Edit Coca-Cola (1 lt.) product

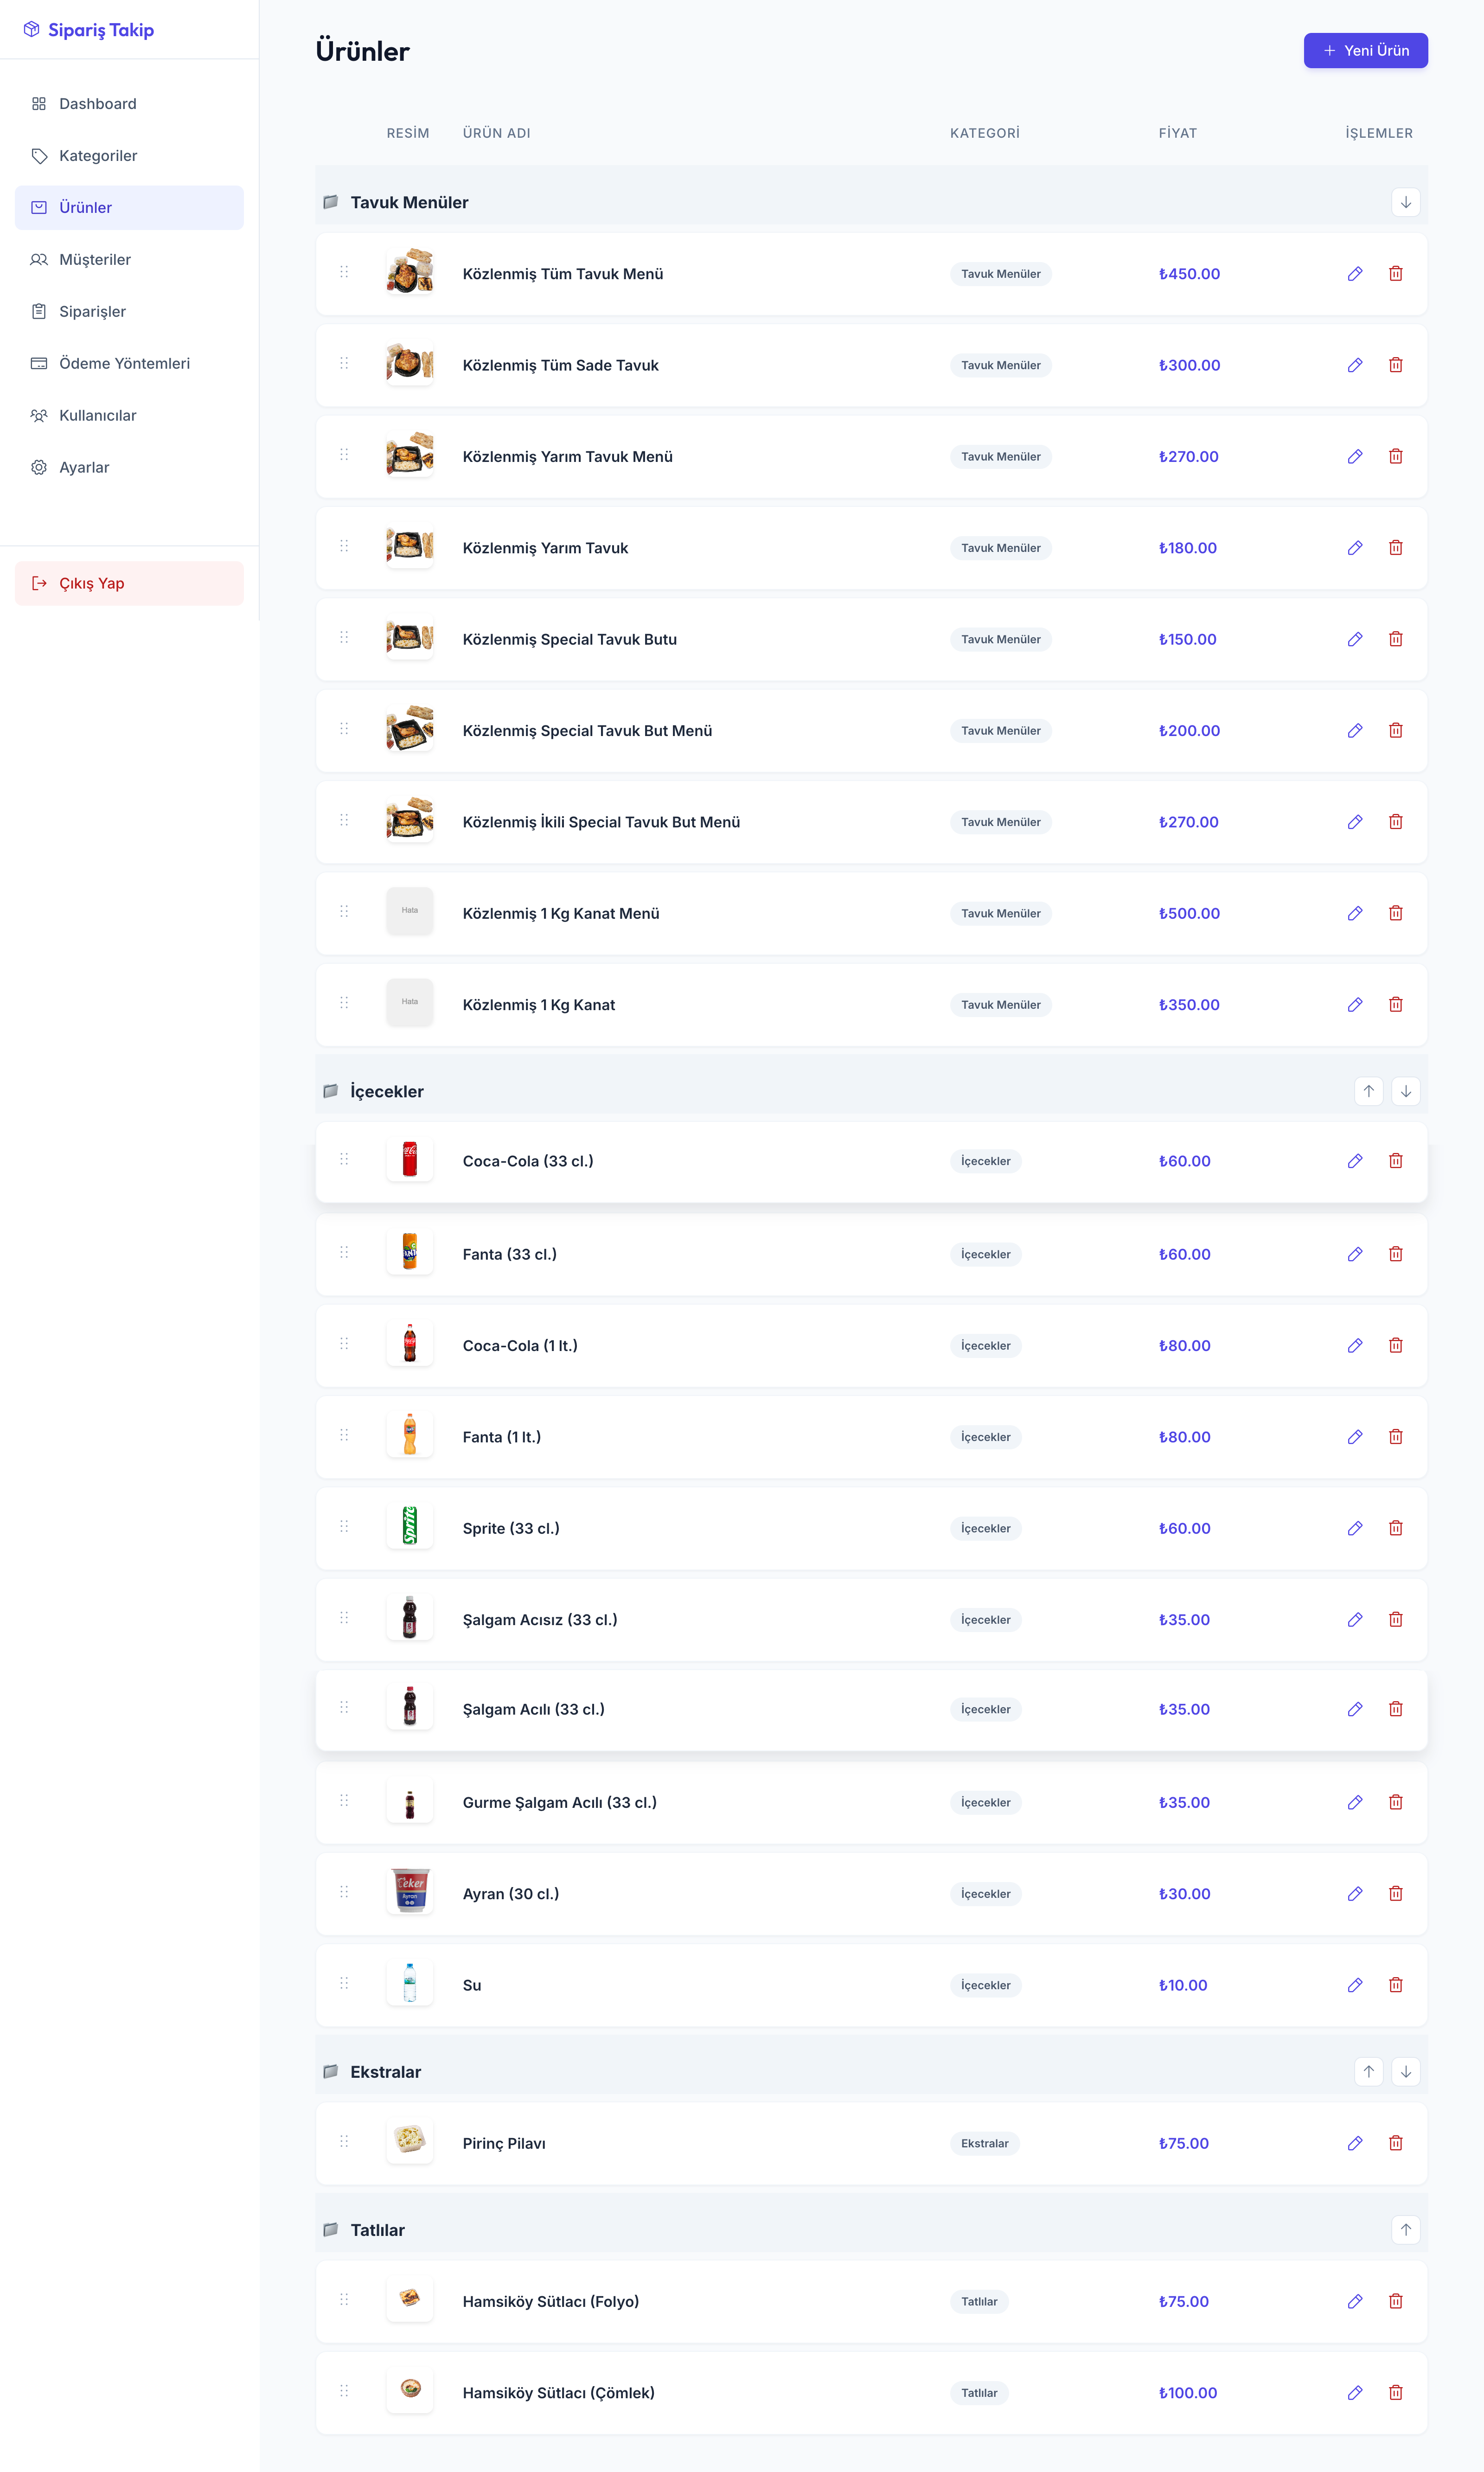(x=1355, y=1346)
